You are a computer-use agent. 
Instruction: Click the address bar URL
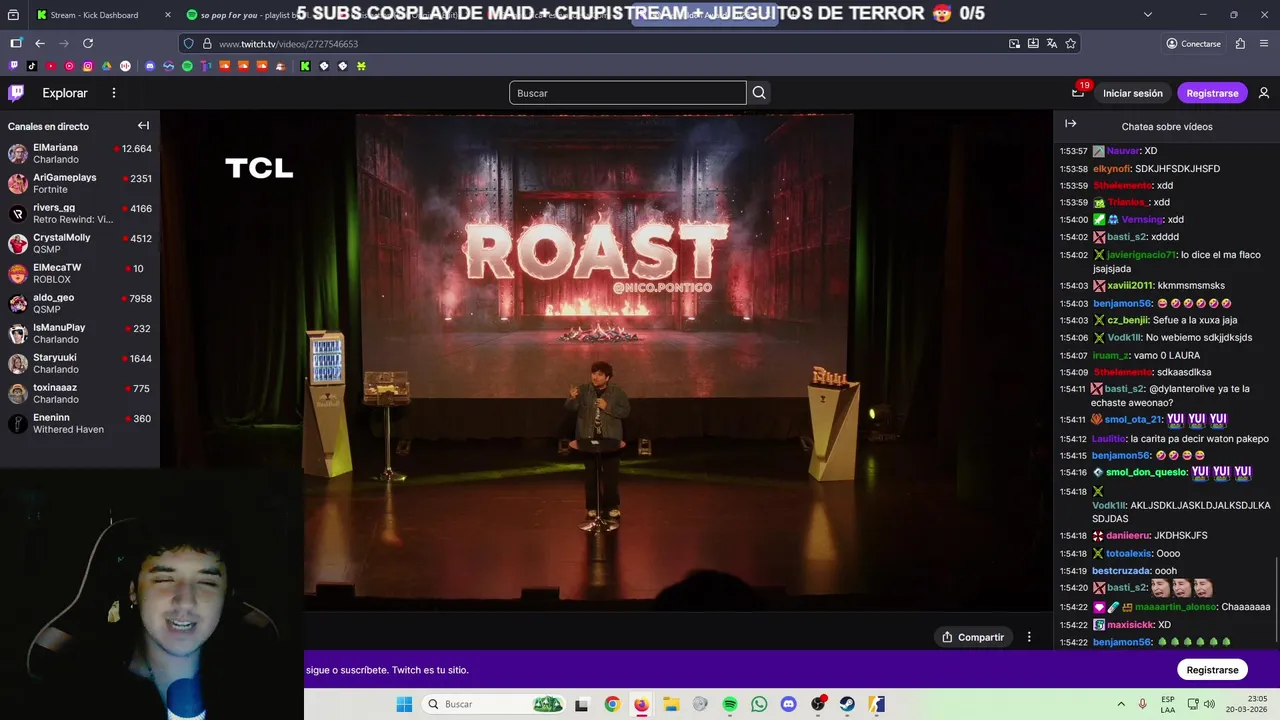289,44
